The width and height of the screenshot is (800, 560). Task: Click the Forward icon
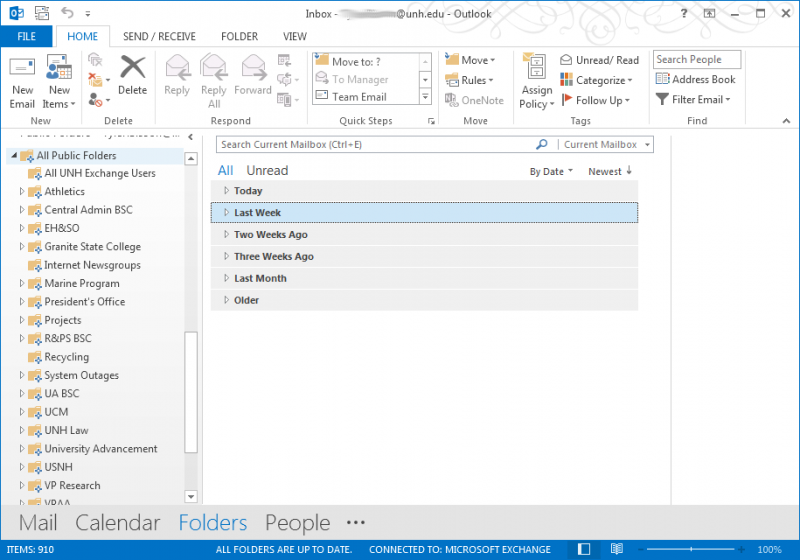253,77
